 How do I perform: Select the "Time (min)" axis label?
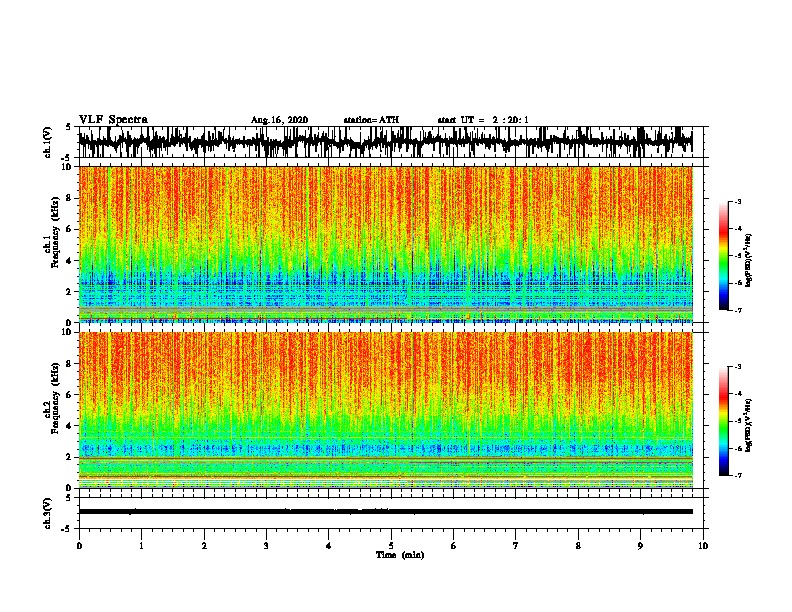point(400,555)
